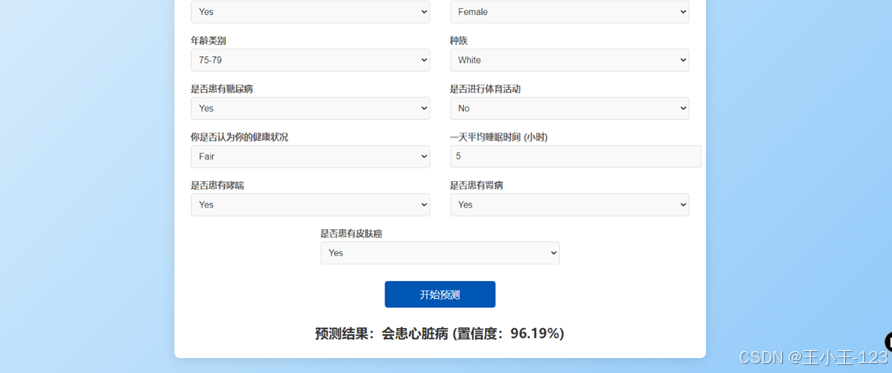Screen dimensions: 892x373
Task: Click the 是否患有皮肤癌 label text
Action: point(351,234)
